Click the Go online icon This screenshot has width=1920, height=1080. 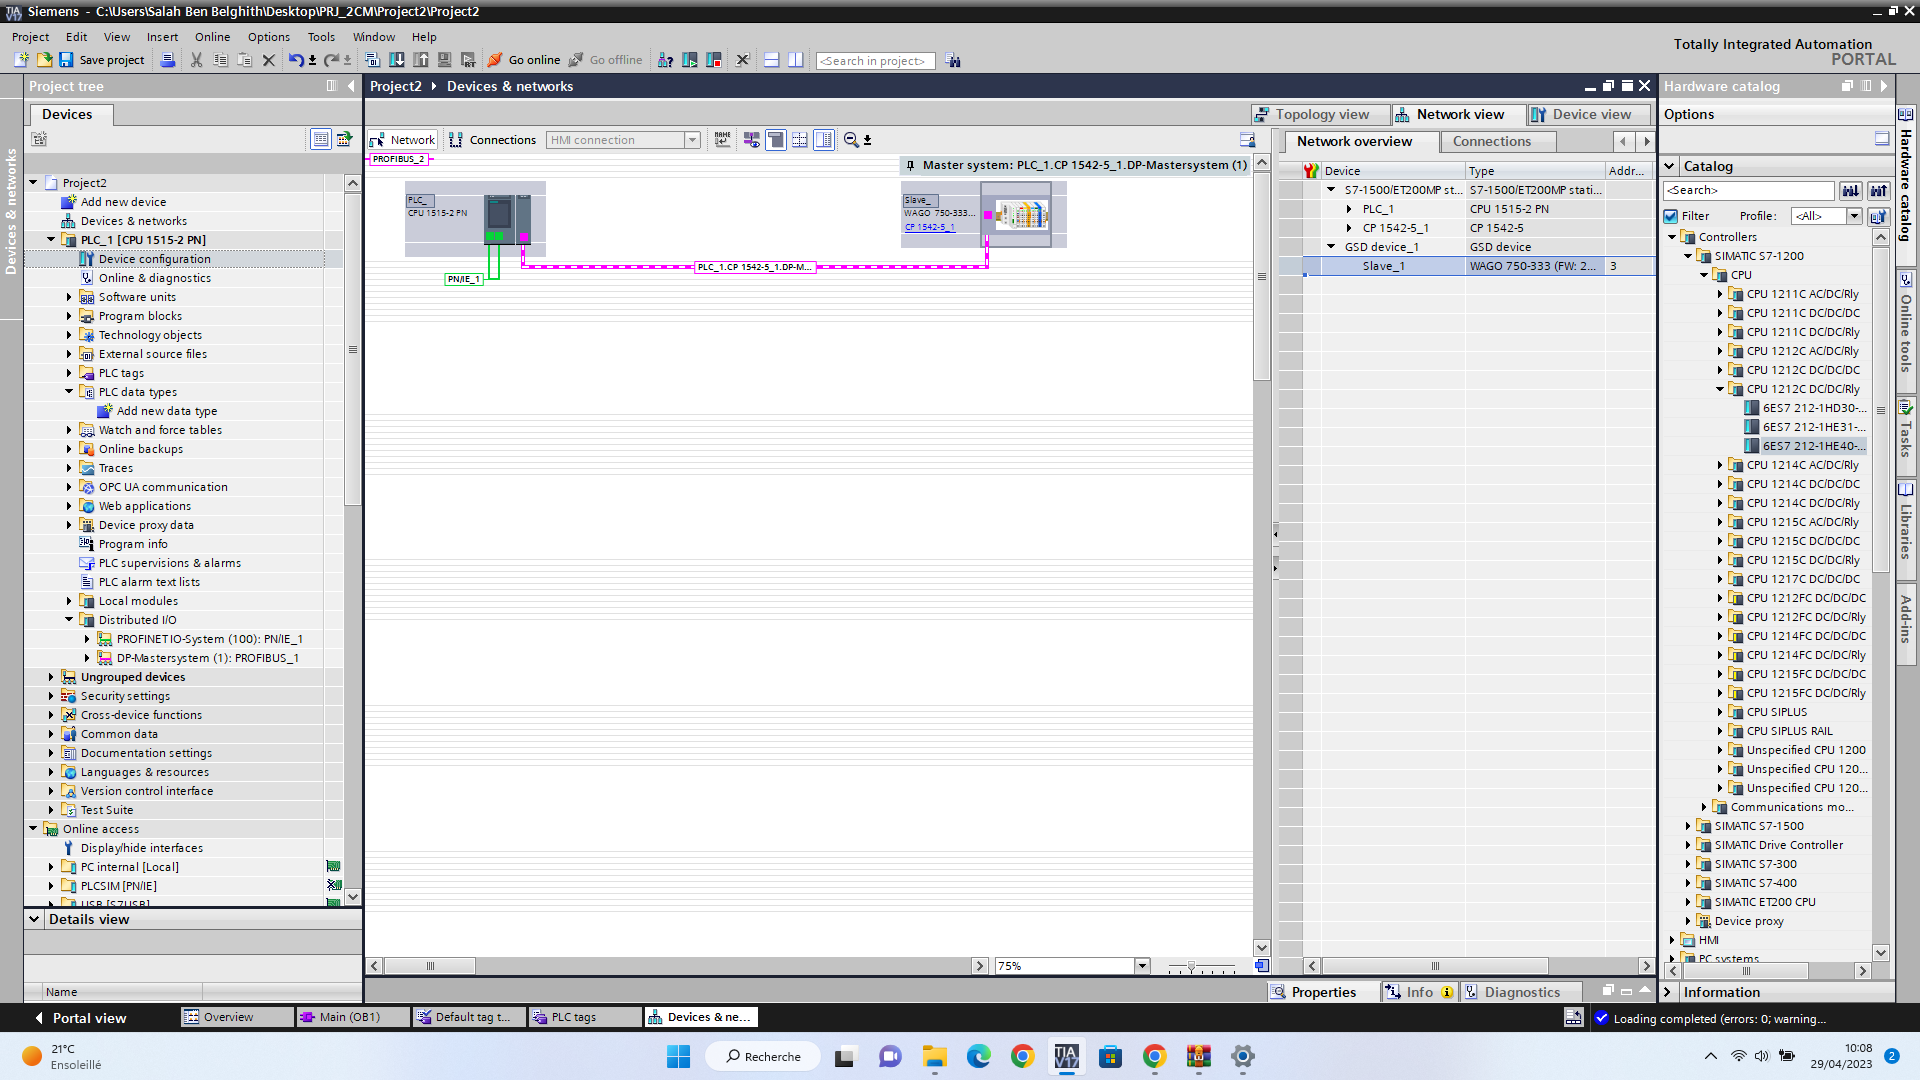[x=495, y=60]
